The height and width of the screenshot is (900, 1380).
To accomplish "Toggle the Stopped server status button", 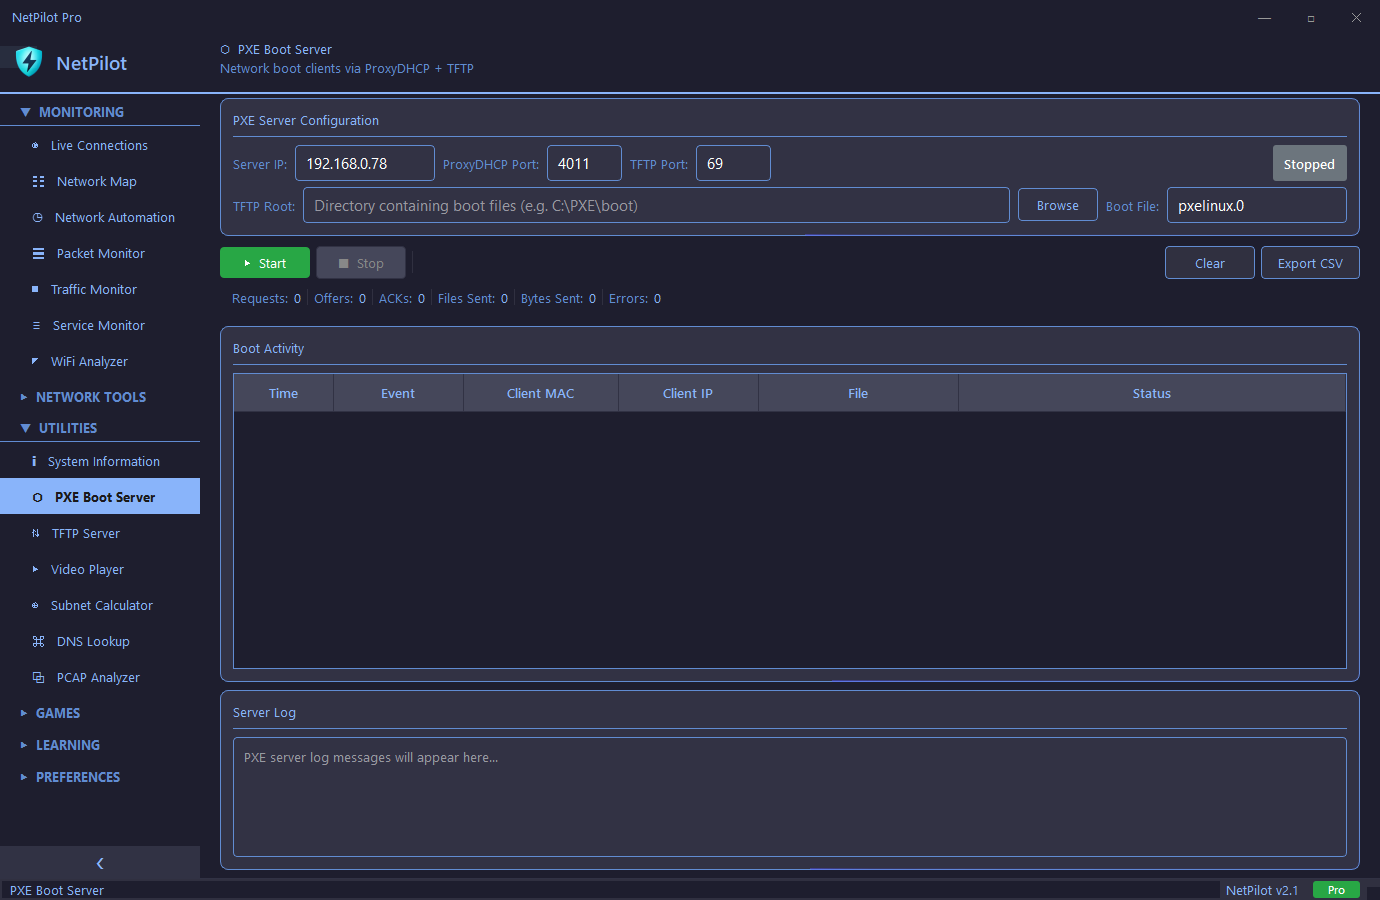I will pos(1308,164).
